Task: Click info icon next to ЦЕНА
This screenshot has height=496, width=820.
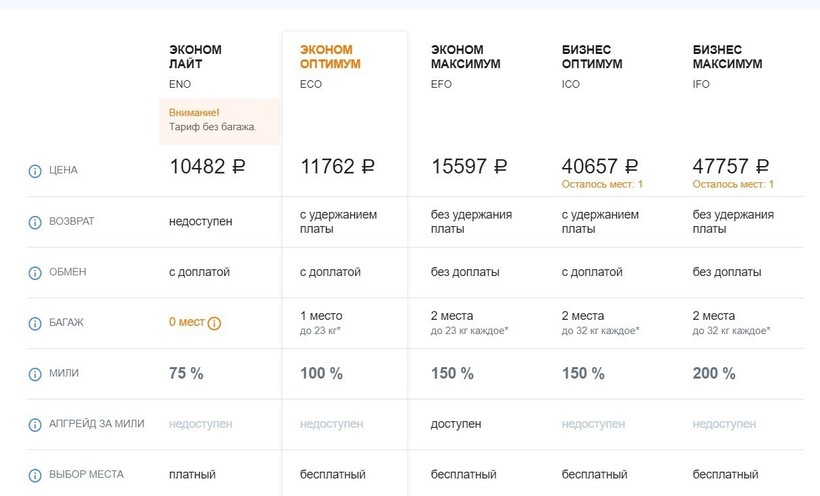Action: 35,170
